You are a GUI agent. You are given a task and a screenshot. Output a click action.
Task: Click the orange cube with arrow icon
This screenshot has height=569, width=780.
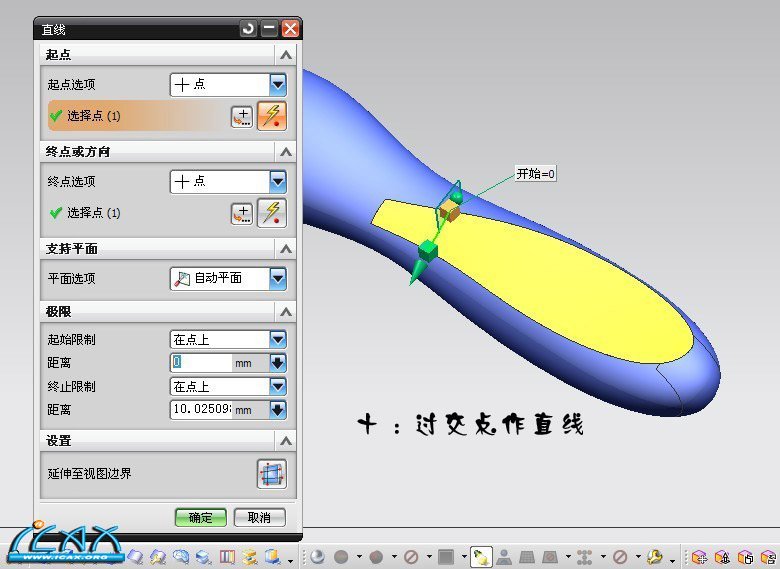coord(722,557)
